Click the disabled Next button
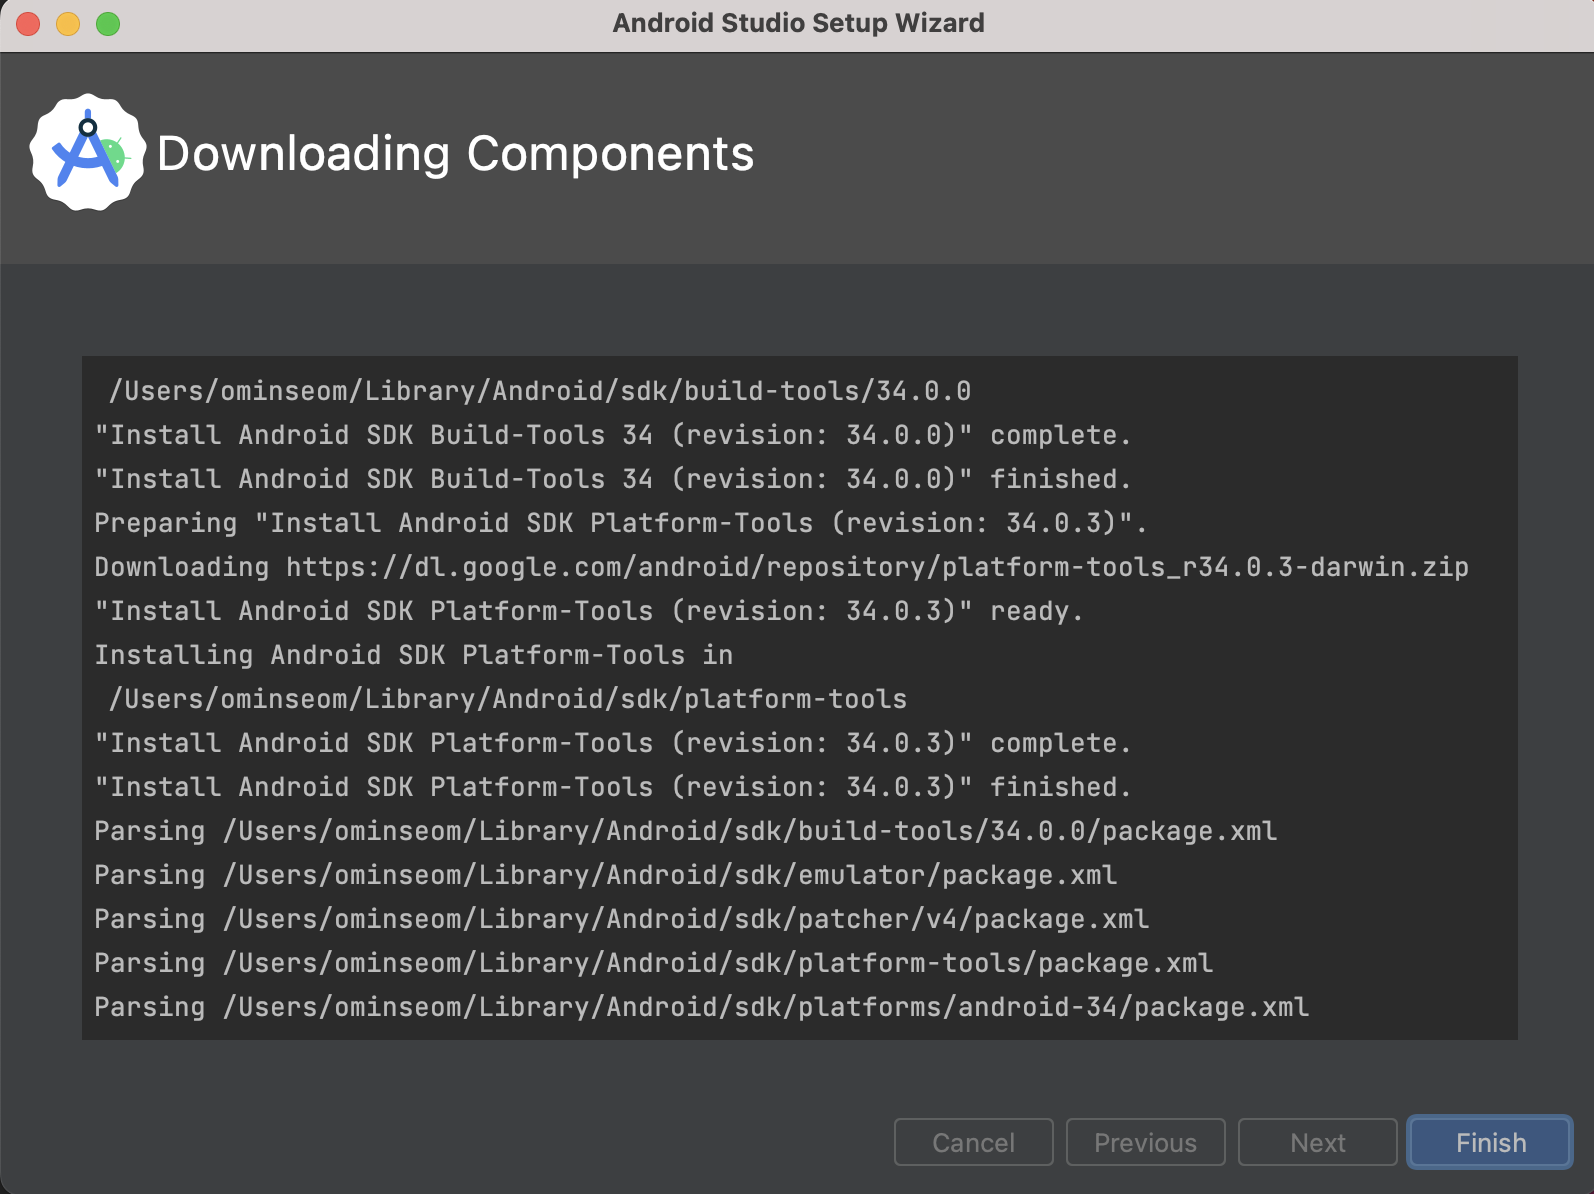Image resolution: width=1594 pixels, height=1194 pixels. (x=1317, y=1142)
